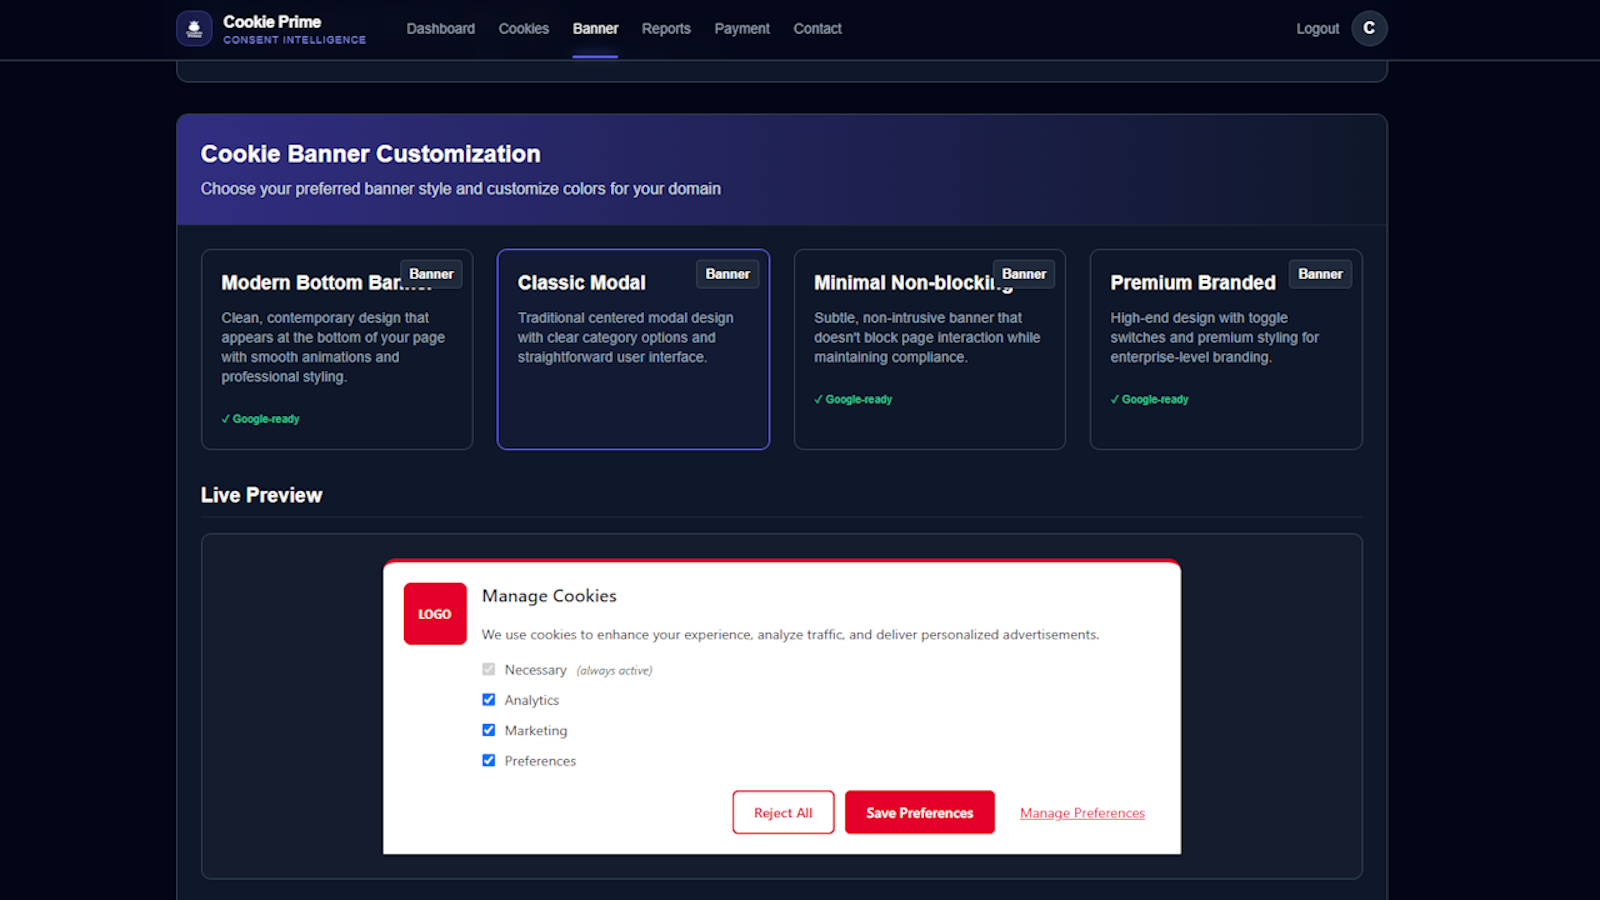
Task: Click Google-ready label under Minimal Non-blocking
Action: pos(853,399)
